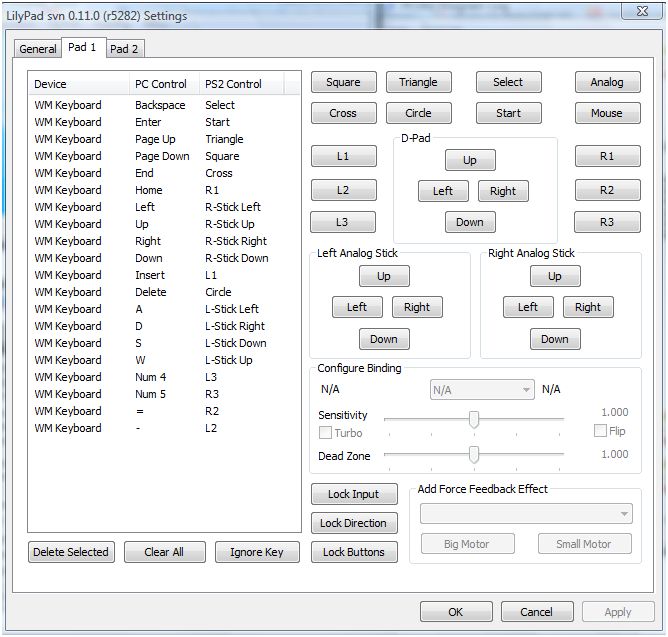Click Right Analog Stick Right button

point(588,307)
